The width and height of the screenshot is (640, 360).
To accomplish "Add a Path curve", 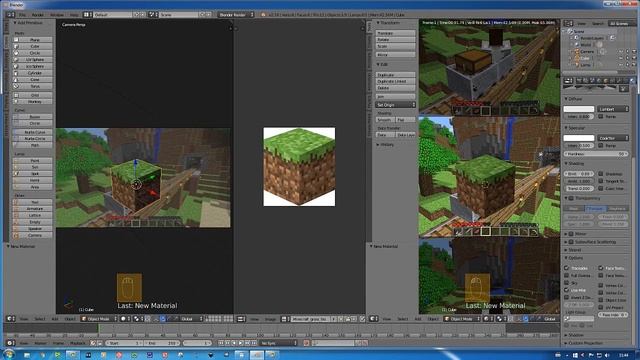I will tap(33, 145).
